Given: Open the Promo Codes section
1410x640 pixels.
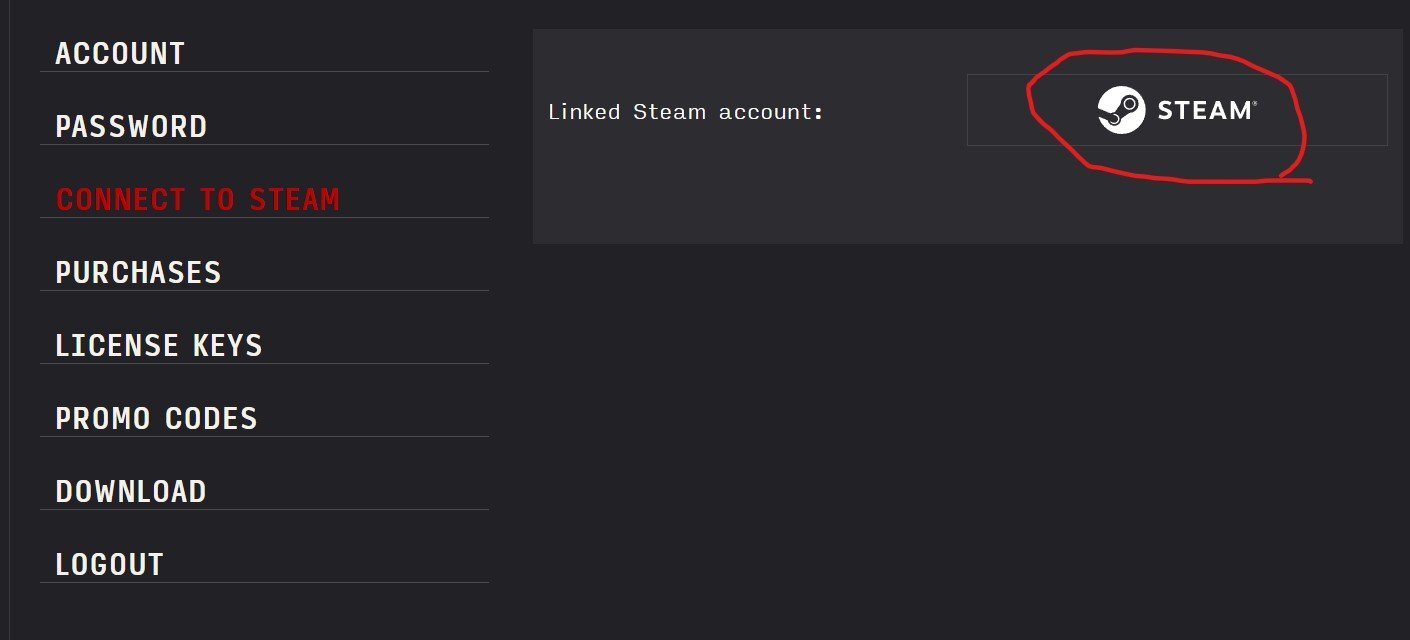Looking at the screenshot, I should pyautogui.click(x=156, y=418).
